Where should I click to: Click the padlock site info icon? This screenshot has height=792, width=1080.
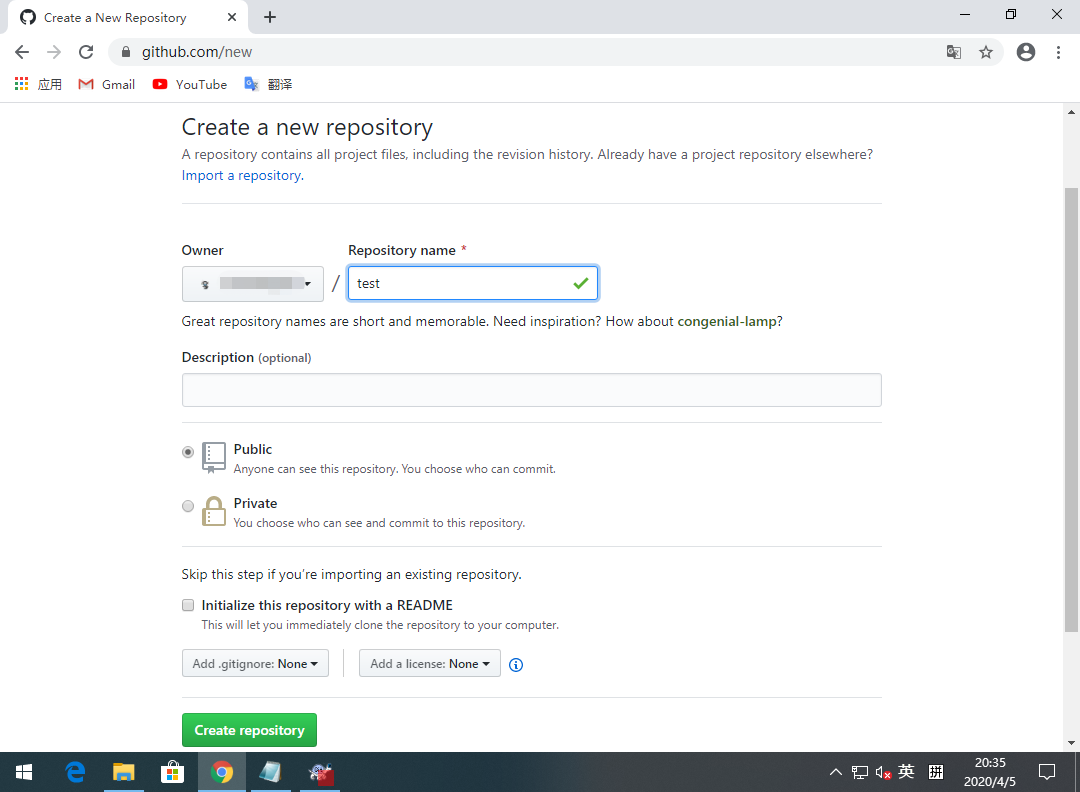click(x=125, y=52)
